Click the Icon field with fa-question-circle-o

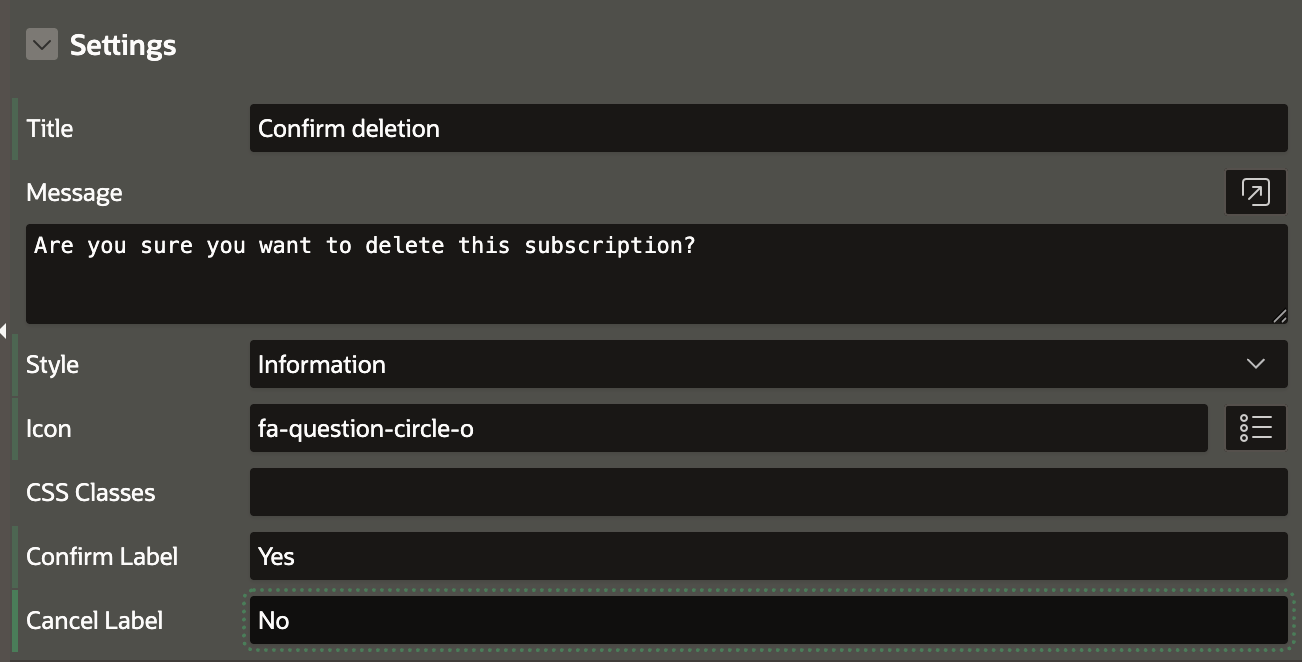tap(728, 428)
